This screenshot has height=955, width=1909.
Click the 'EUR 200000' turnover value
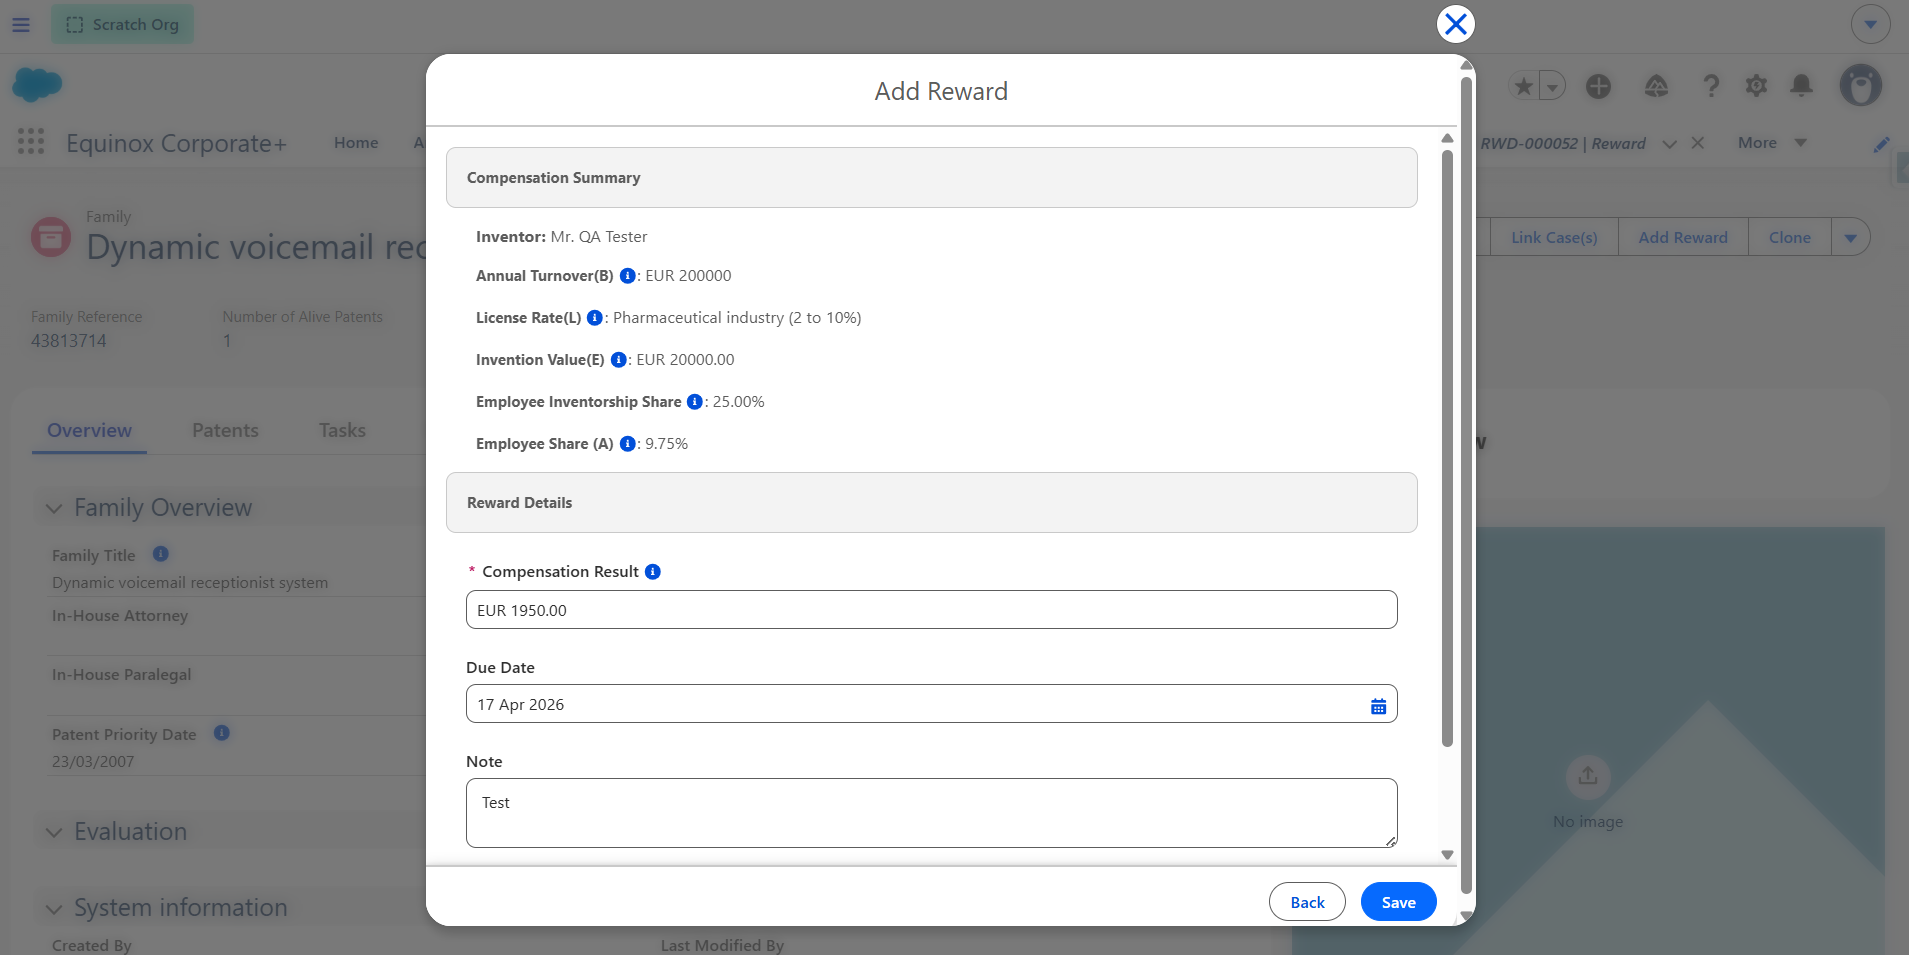pyautogui.click(x=688, y=276)
